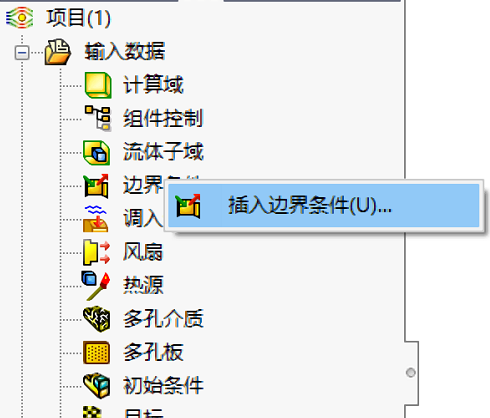Image resolution: width=490 pixels, height=418 pixels.
Task: Select the 流体子域 fluid subdomain icon
Action: (x=97, y=152)
